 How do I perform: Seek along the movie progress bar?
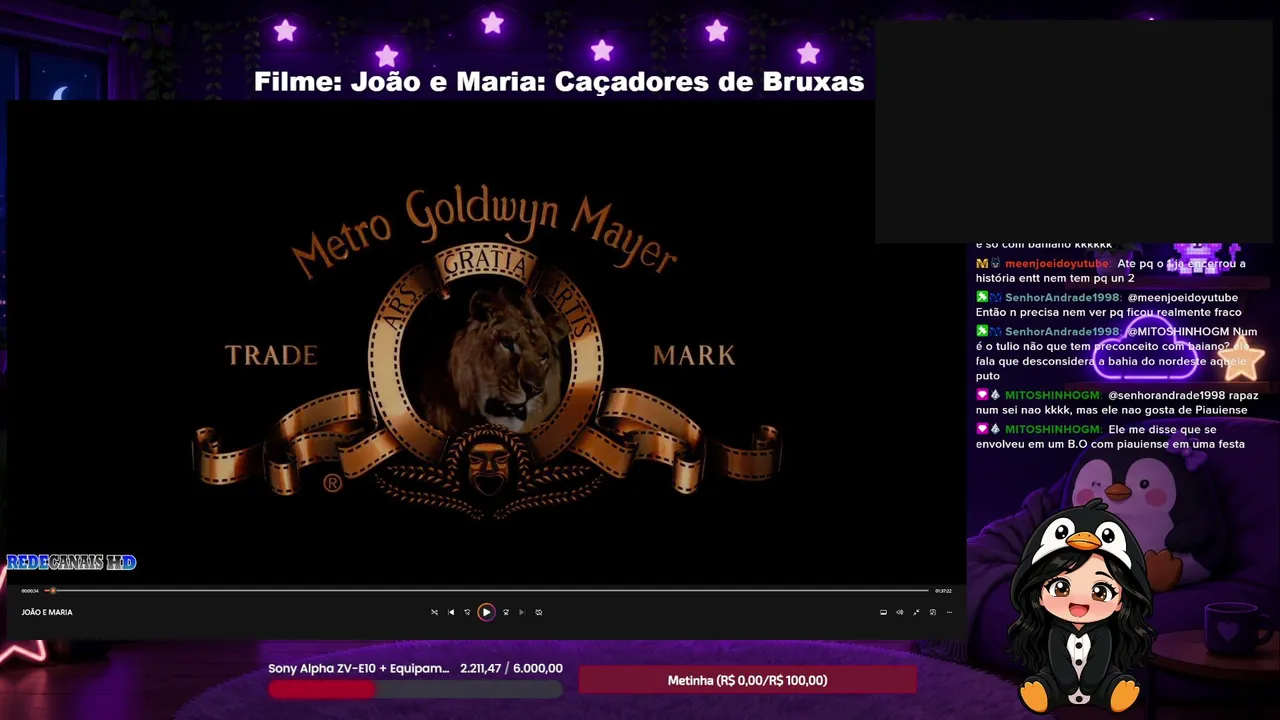488,591
